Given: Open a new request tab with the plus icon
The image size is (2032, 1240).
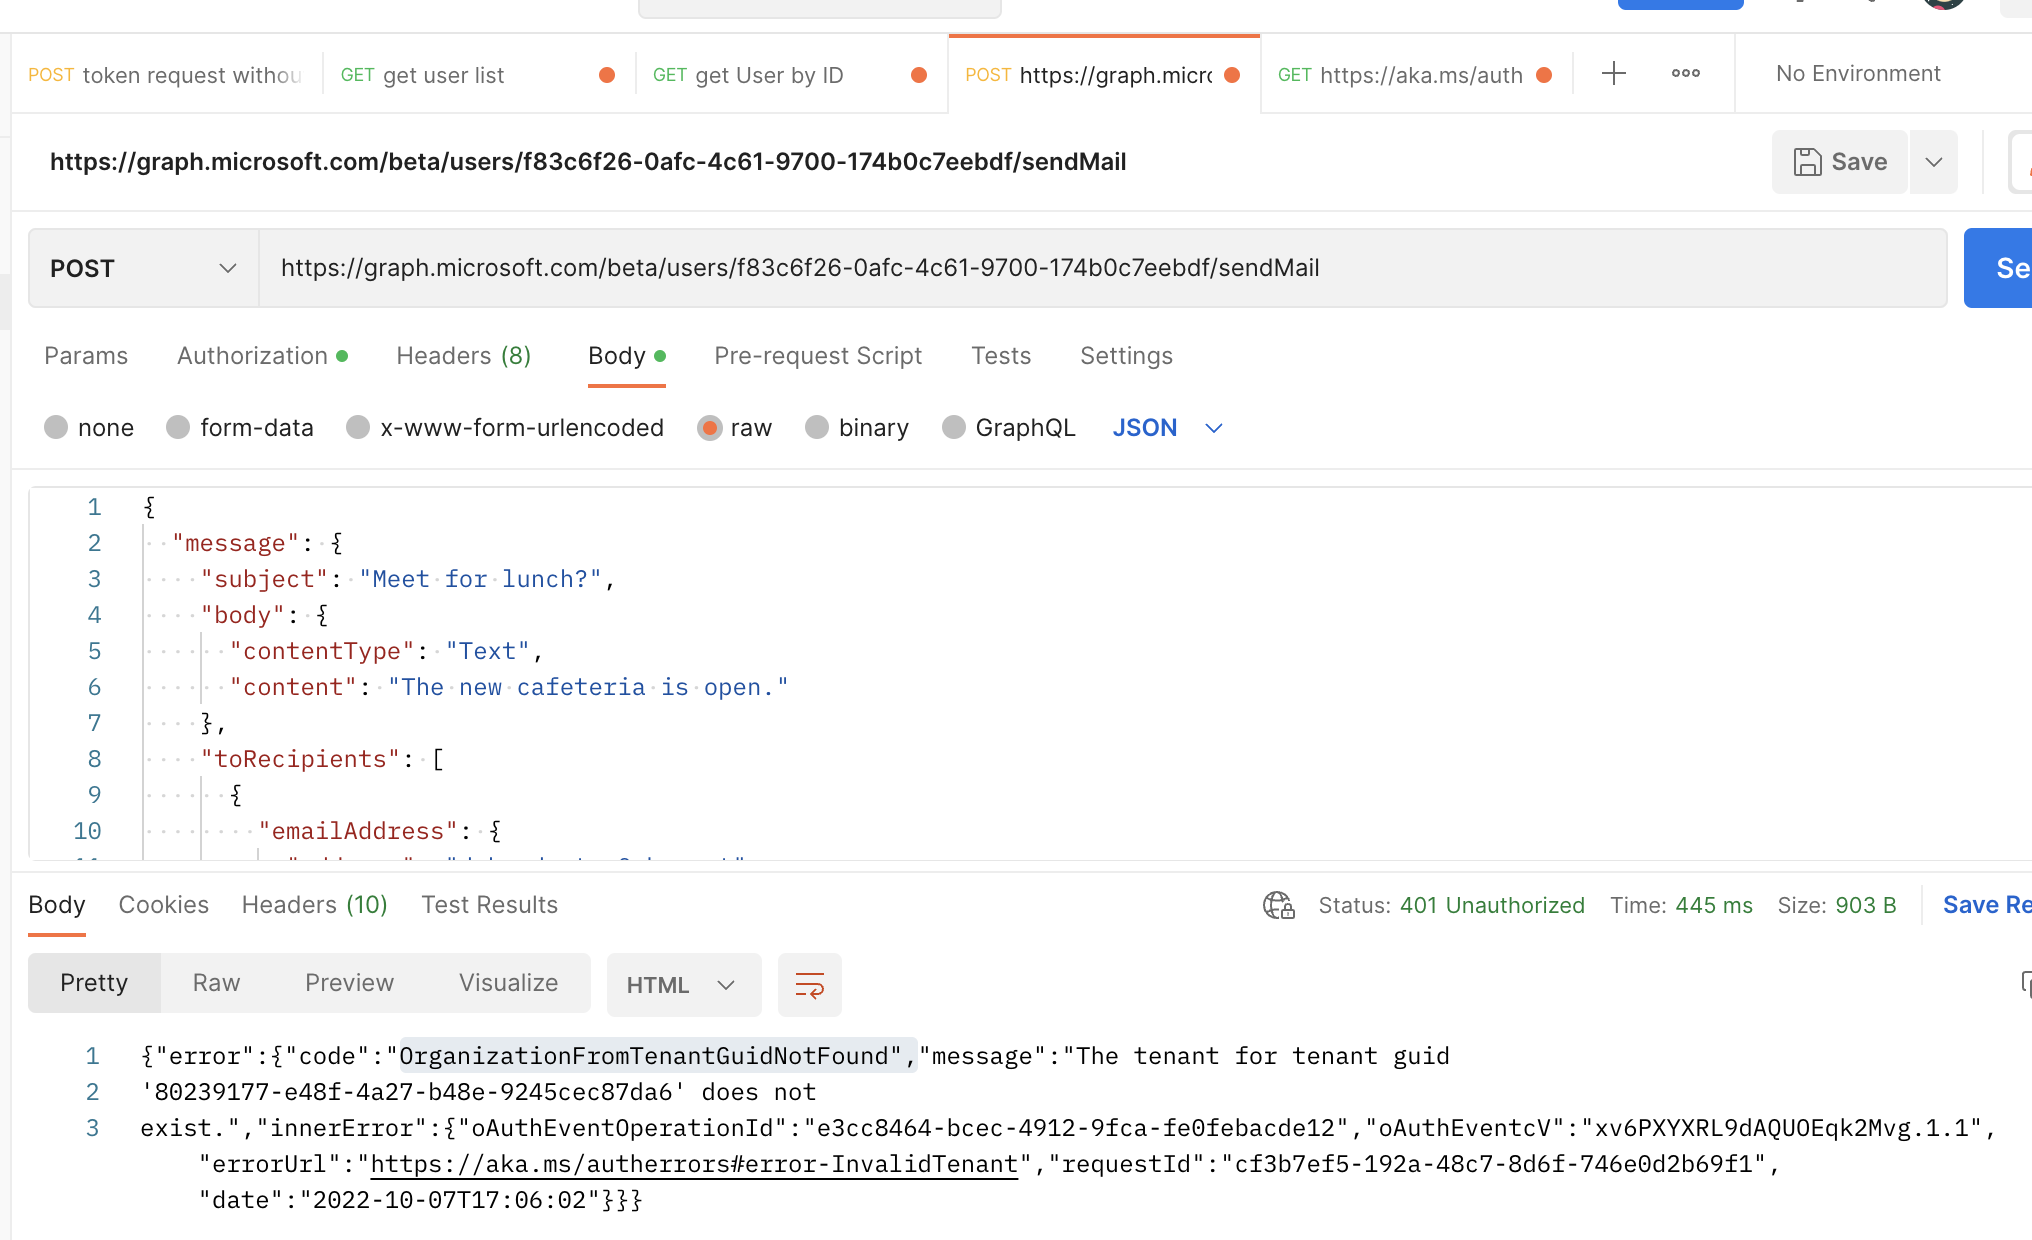Looking at the screenshot, I should click(1613, 74).
